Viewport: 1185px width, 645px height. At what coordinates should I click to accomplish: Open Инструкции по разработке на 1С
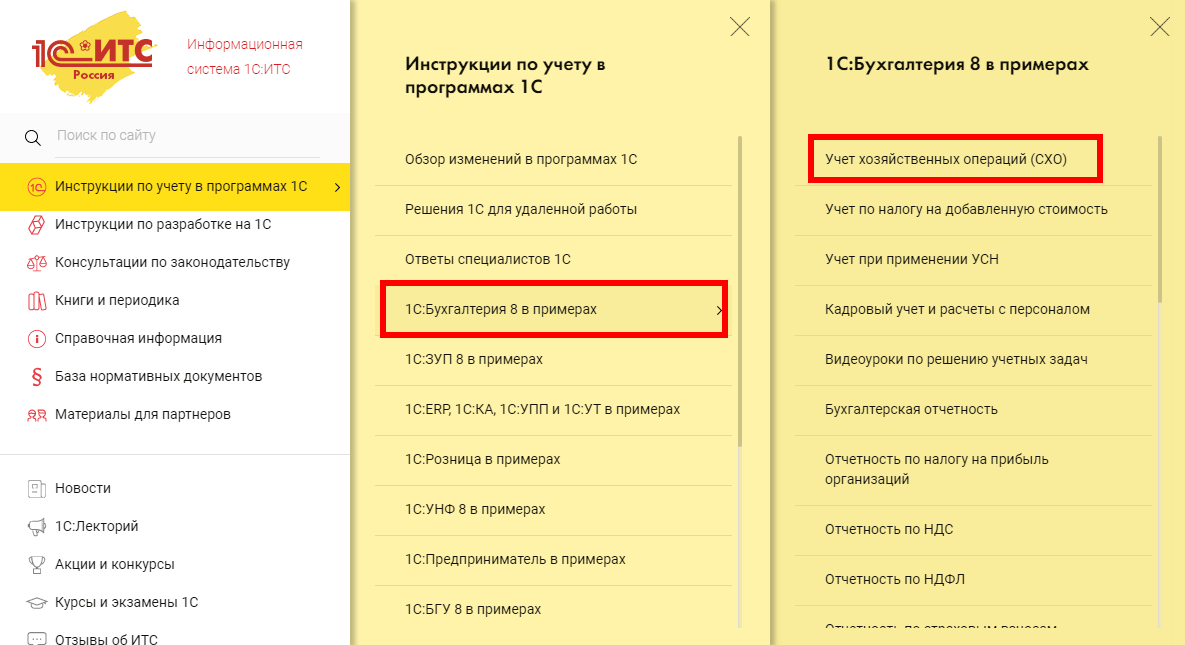click(x=163, y=225)
